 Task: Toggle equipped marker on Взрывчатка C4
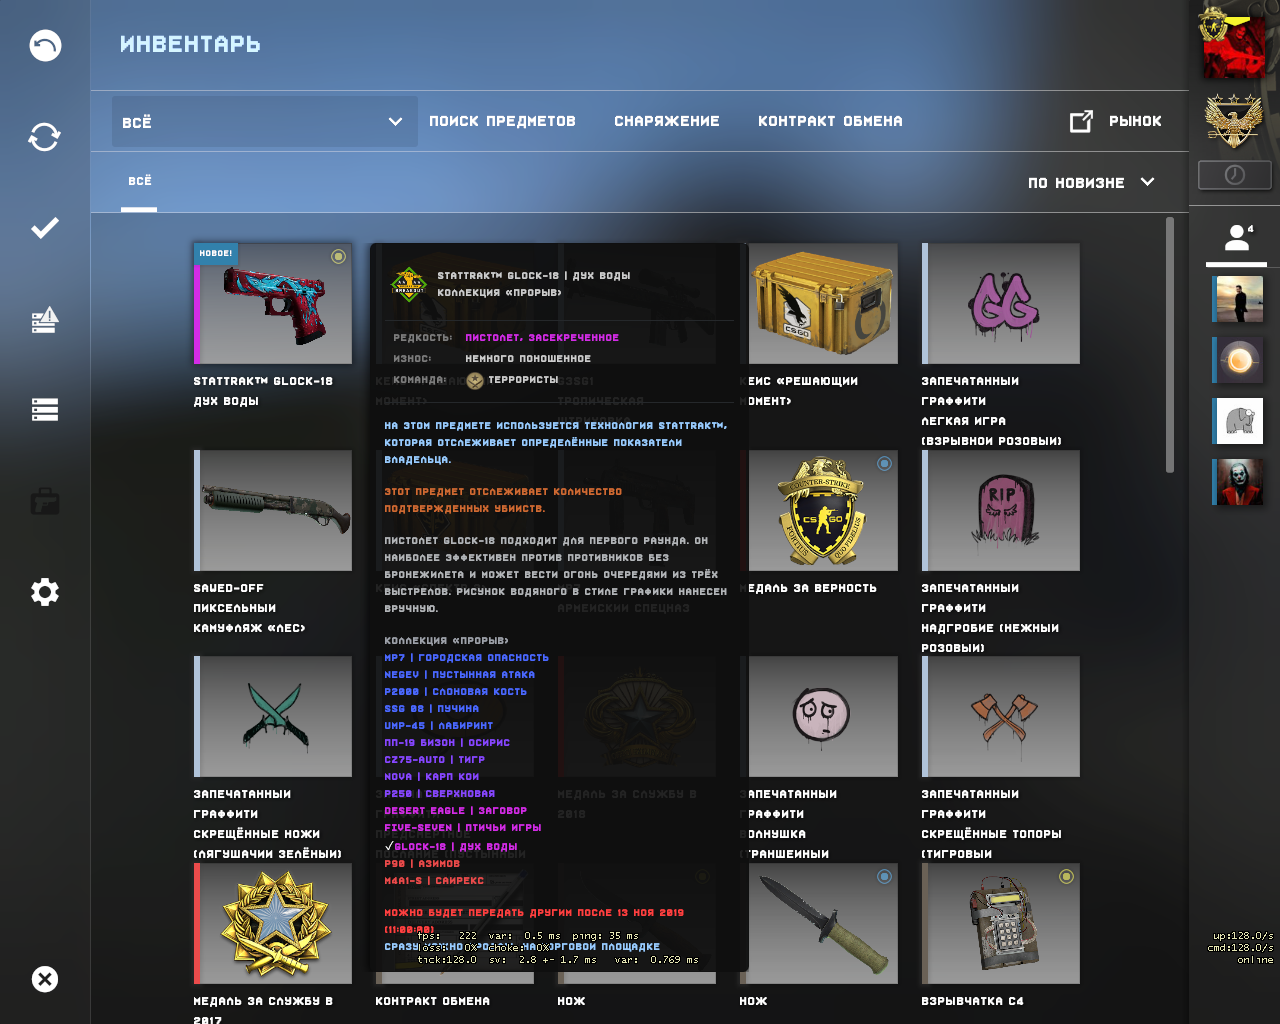[1066, 877]
